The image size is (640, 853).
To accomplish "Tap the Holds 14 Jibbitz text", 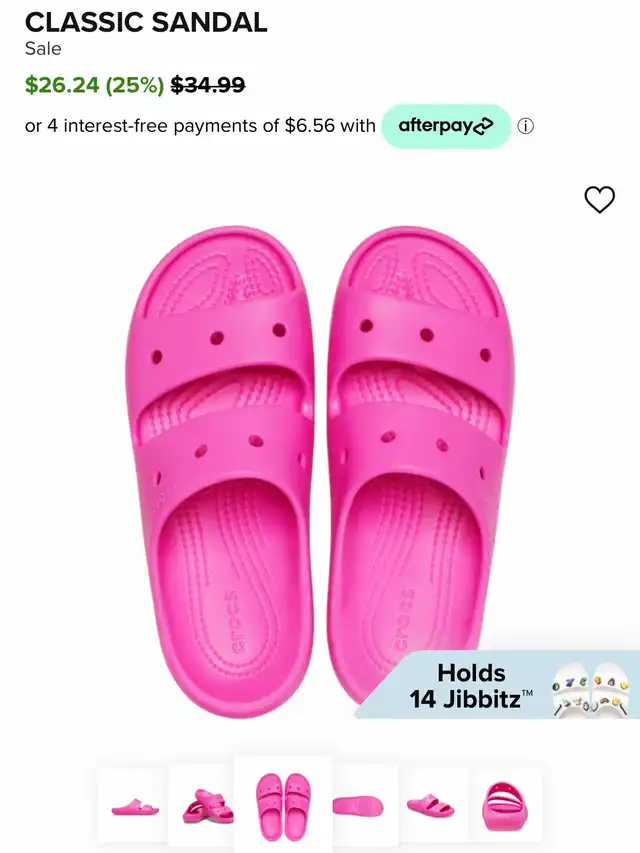I will point(471,686).
